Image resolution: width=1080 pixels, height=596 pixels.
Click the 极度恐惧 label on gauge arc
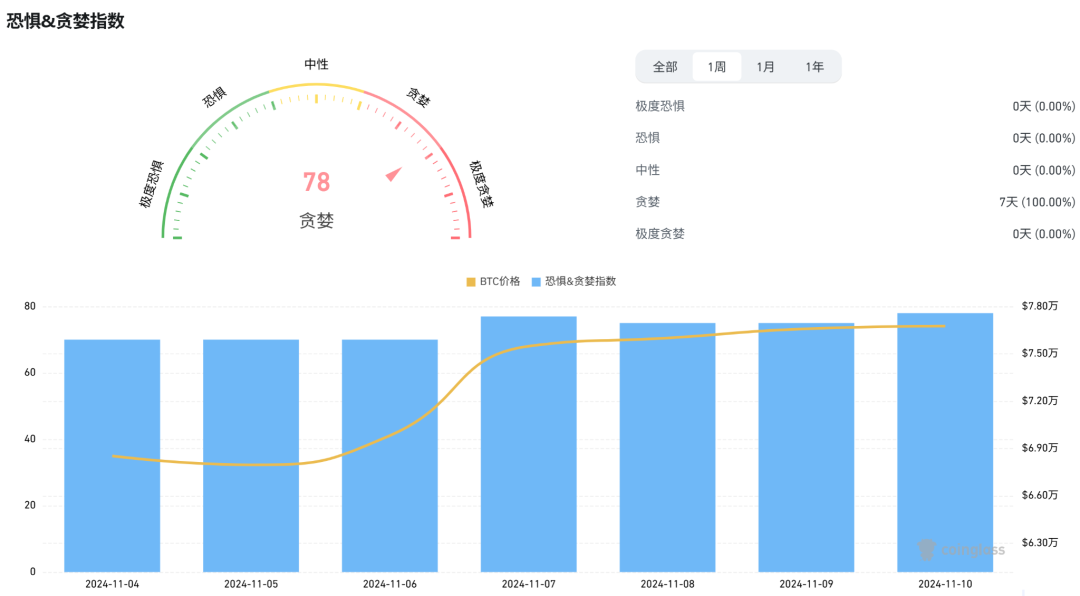[x=152, y=184]
